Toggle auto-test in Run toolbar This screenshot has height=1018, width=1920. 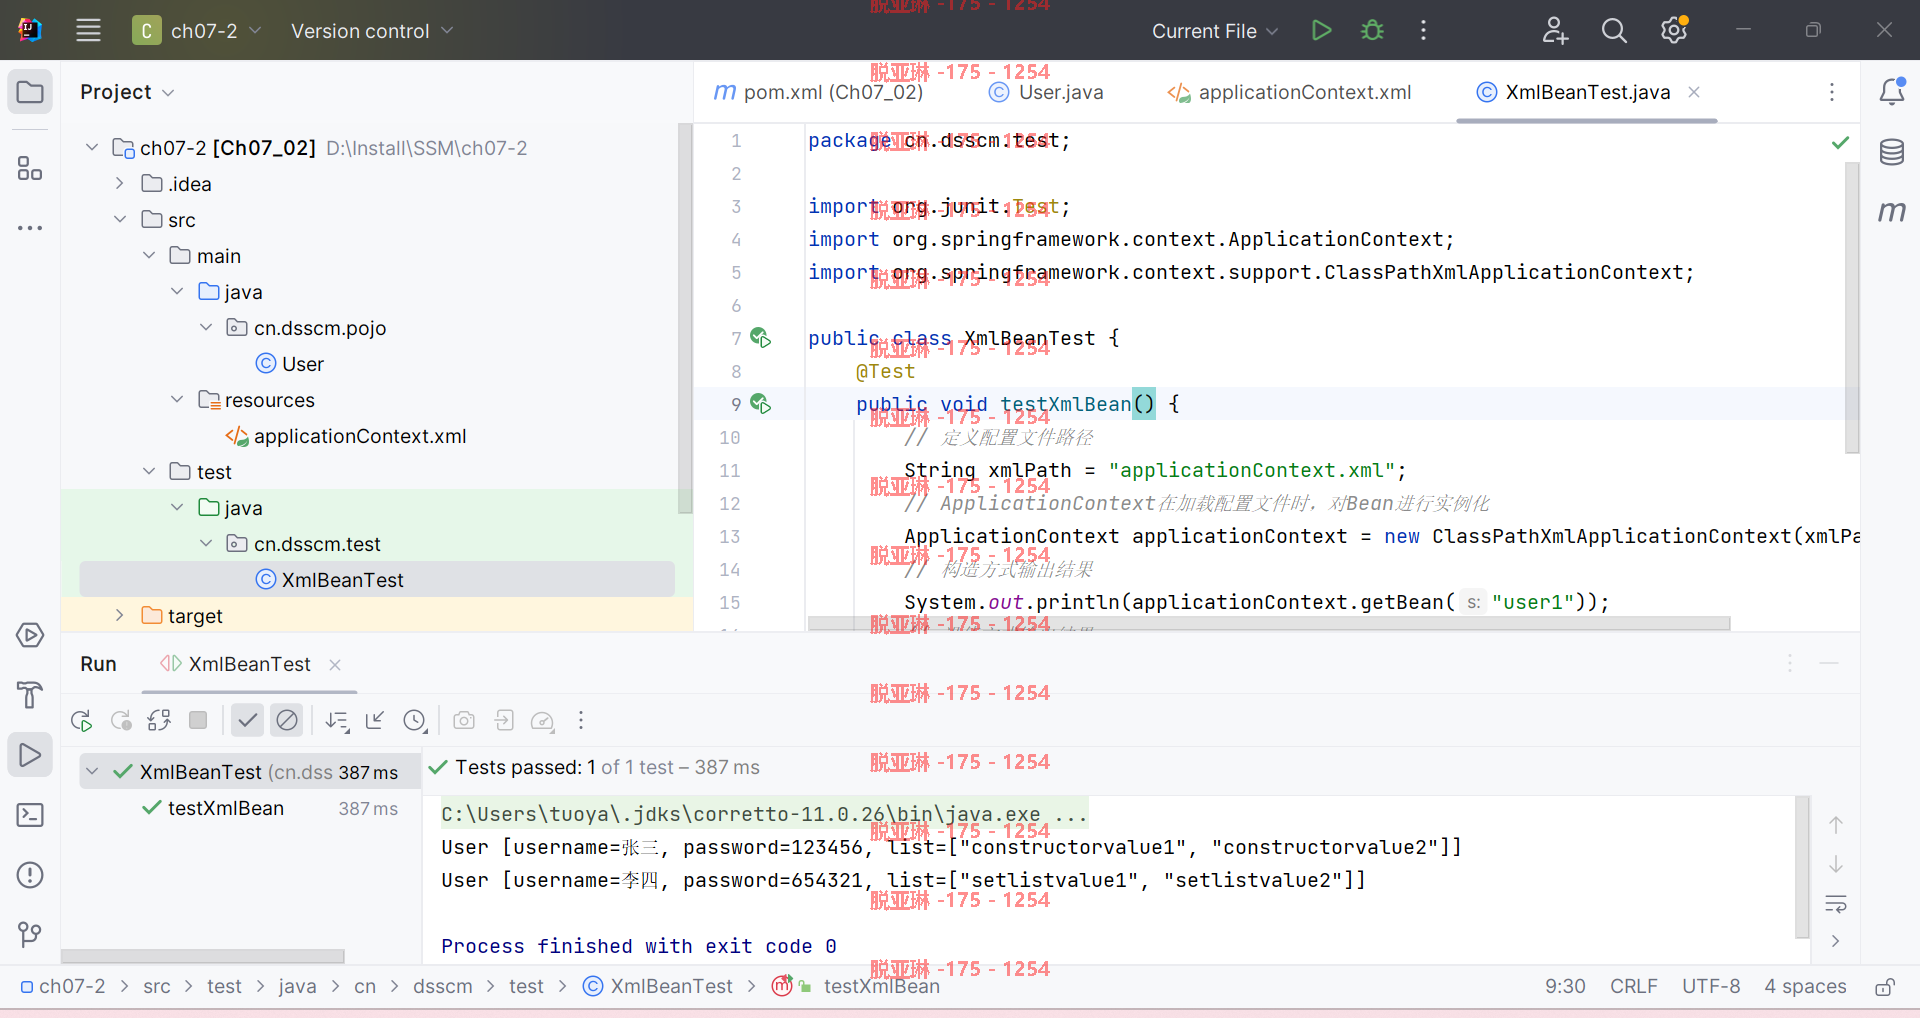pos(159,720)
